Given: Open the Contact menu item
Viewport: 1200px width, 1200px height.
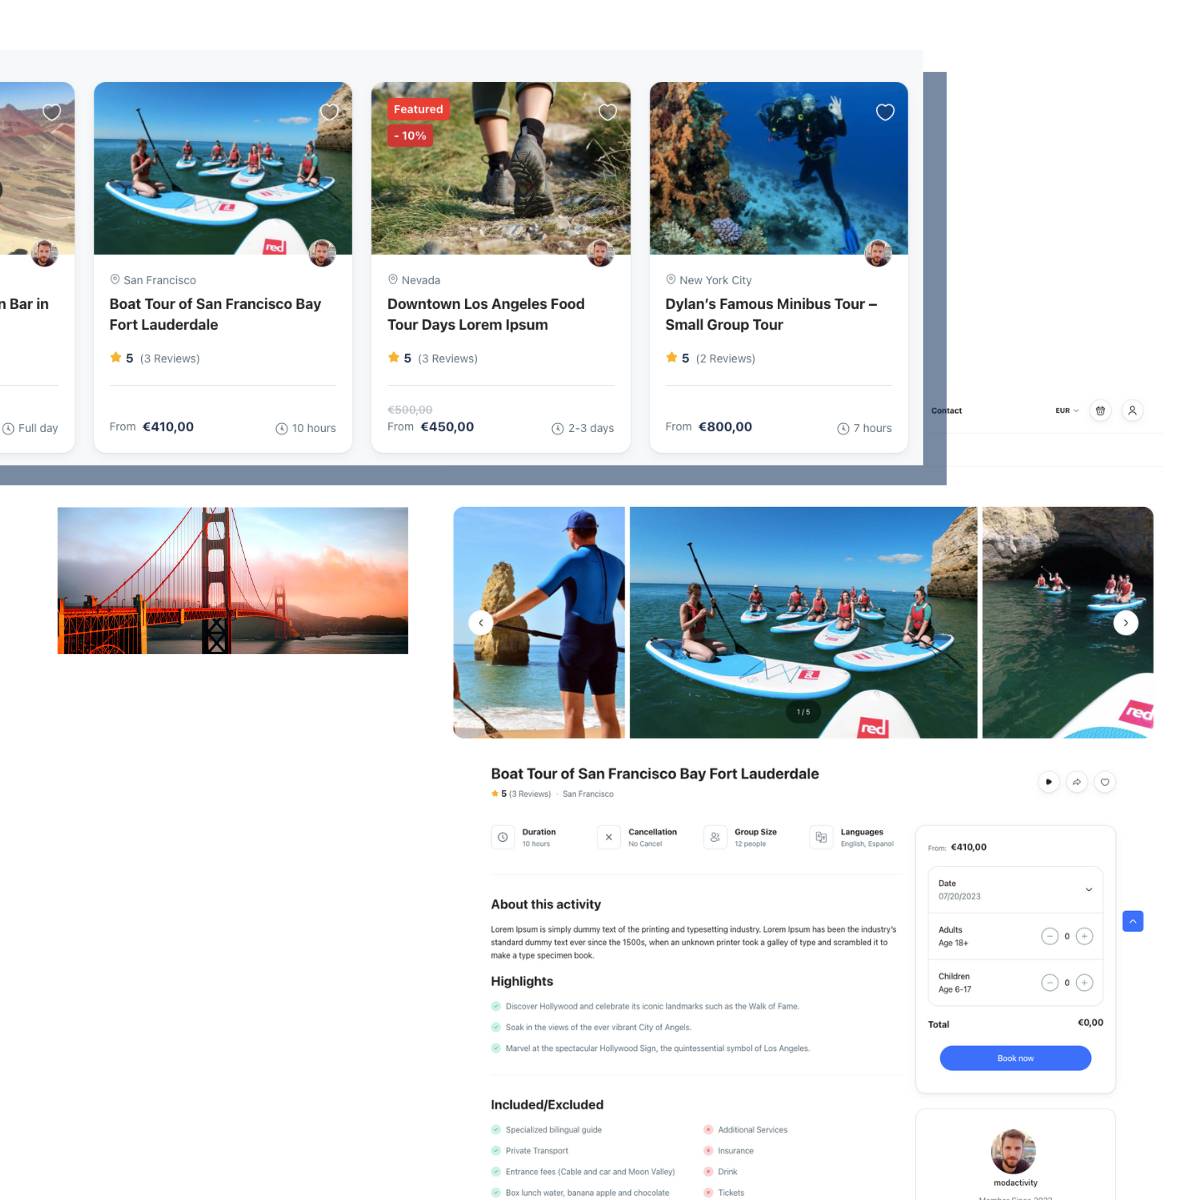Looking at the screenshot, I should point(946,411).
